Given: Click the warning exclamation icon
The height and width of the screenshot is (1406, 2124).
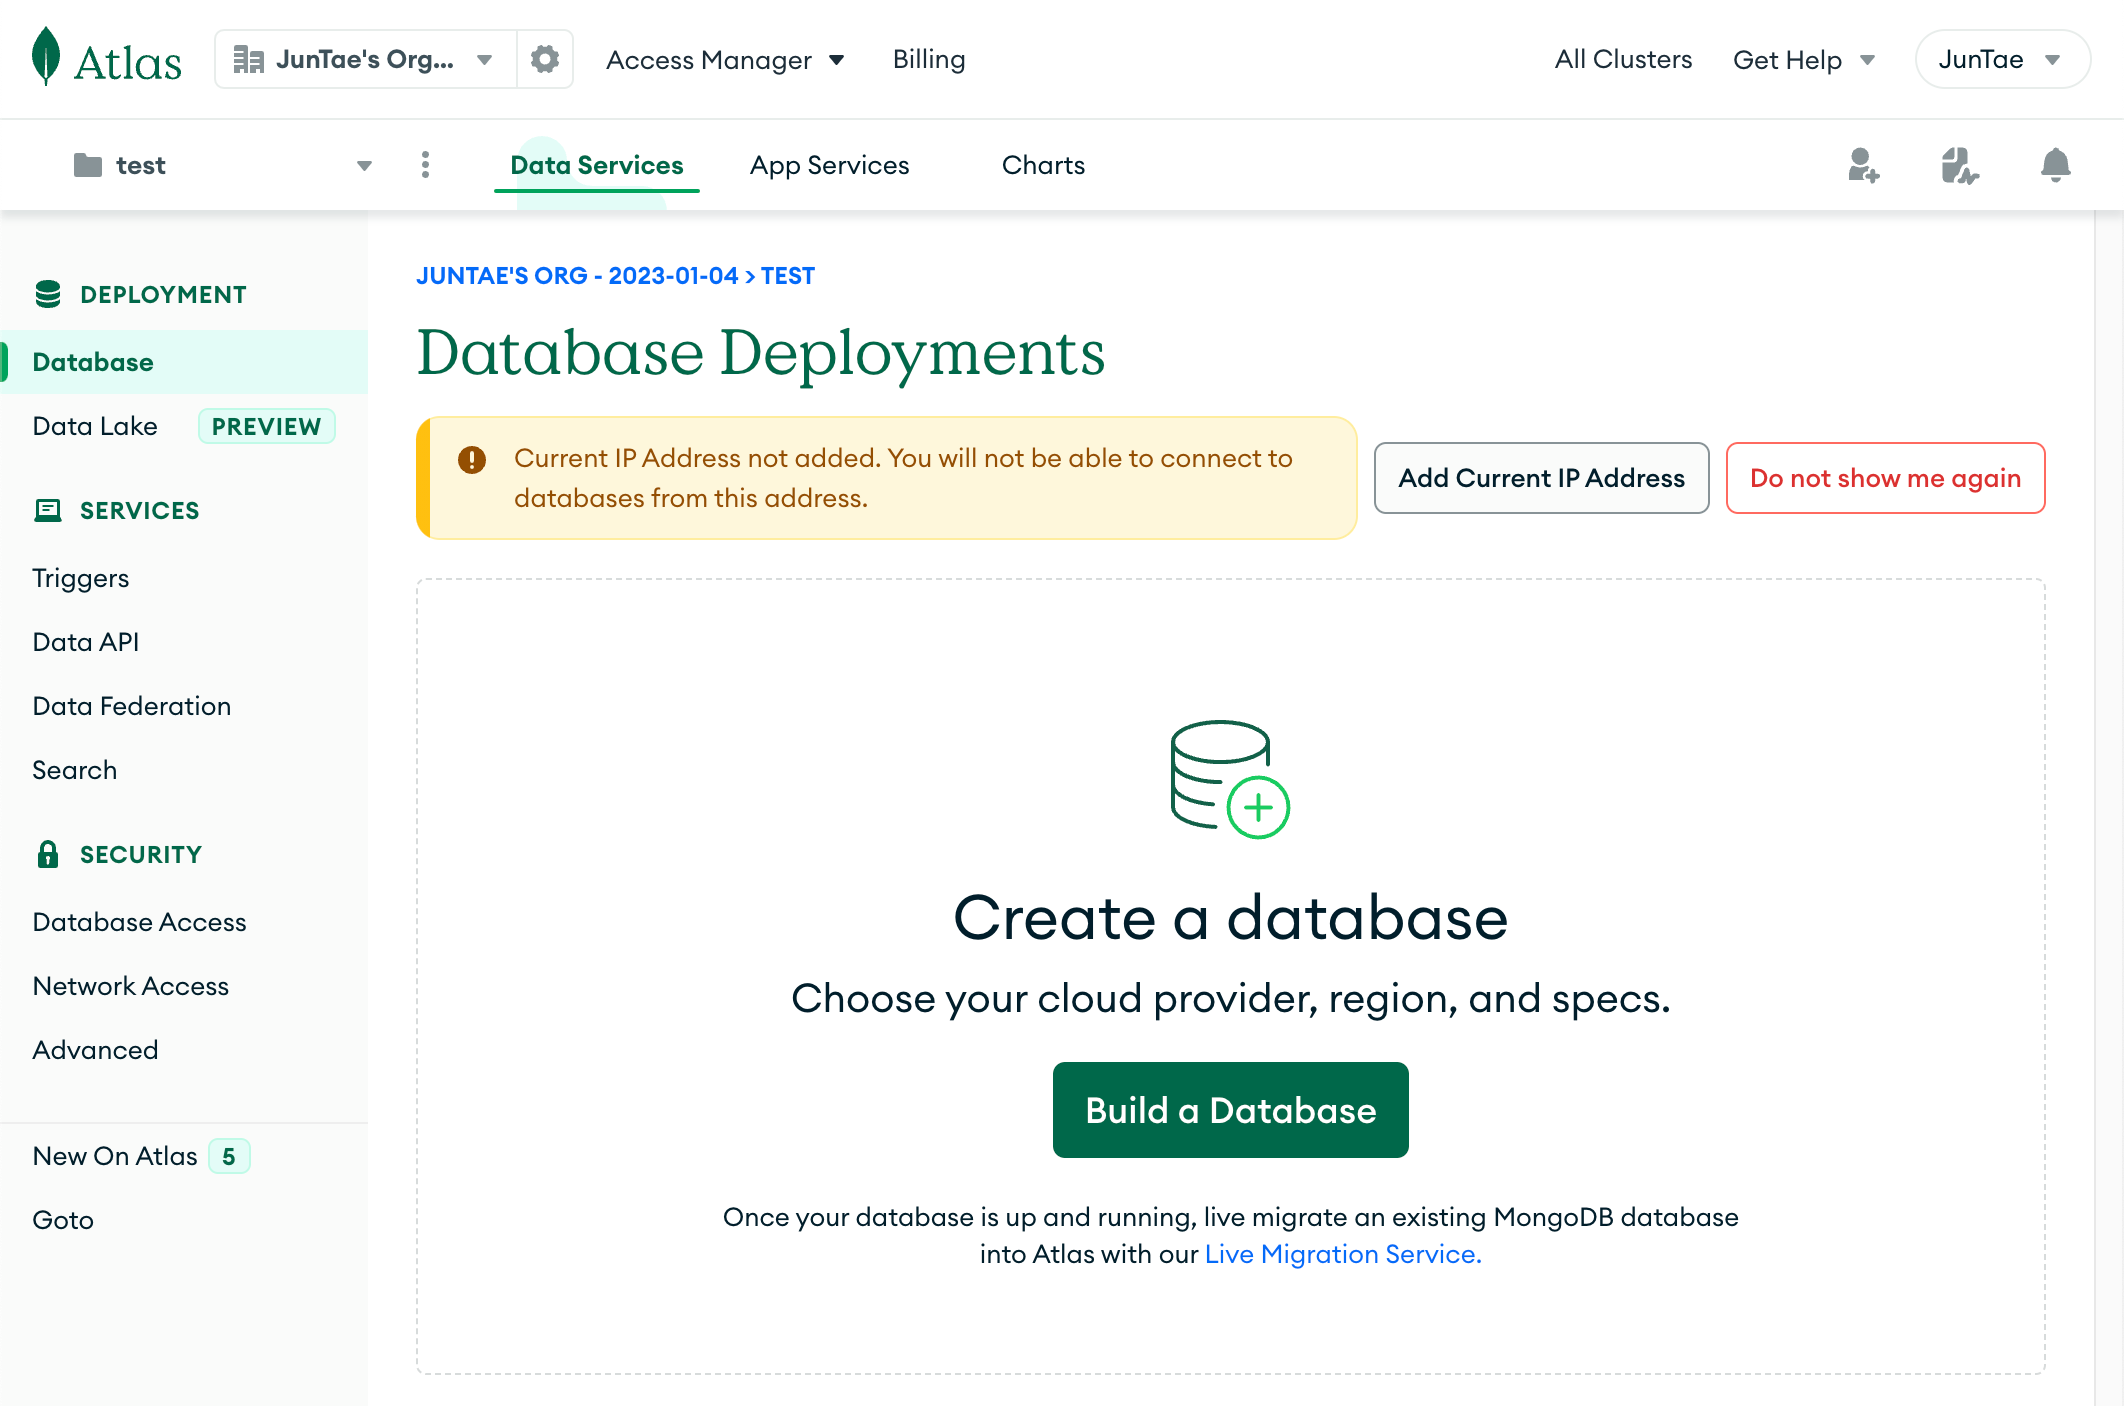Looking at the screenshot, I should [x=472, y=459].
